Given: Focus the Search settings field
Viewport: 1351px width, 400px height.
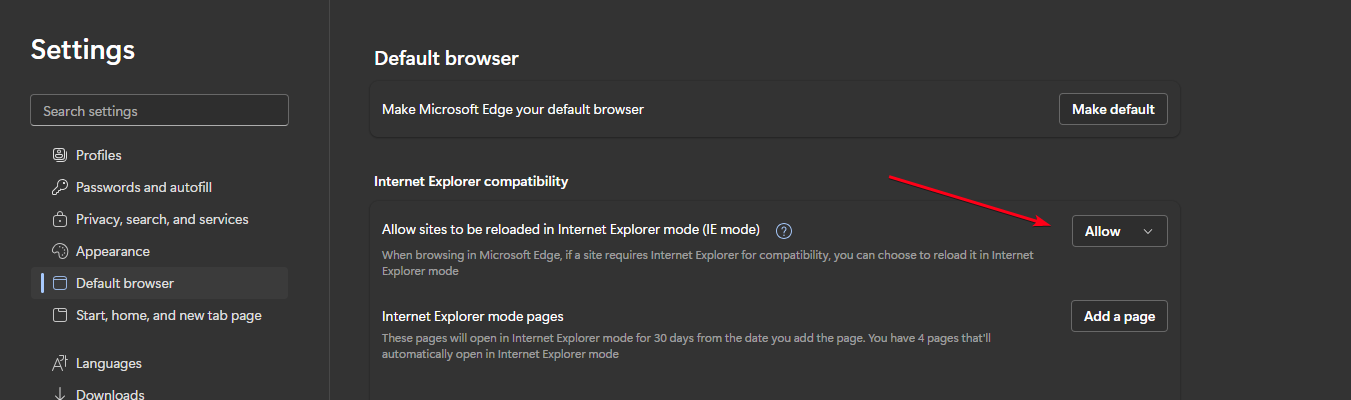Looking at the screenshot, I should [160, 111].
